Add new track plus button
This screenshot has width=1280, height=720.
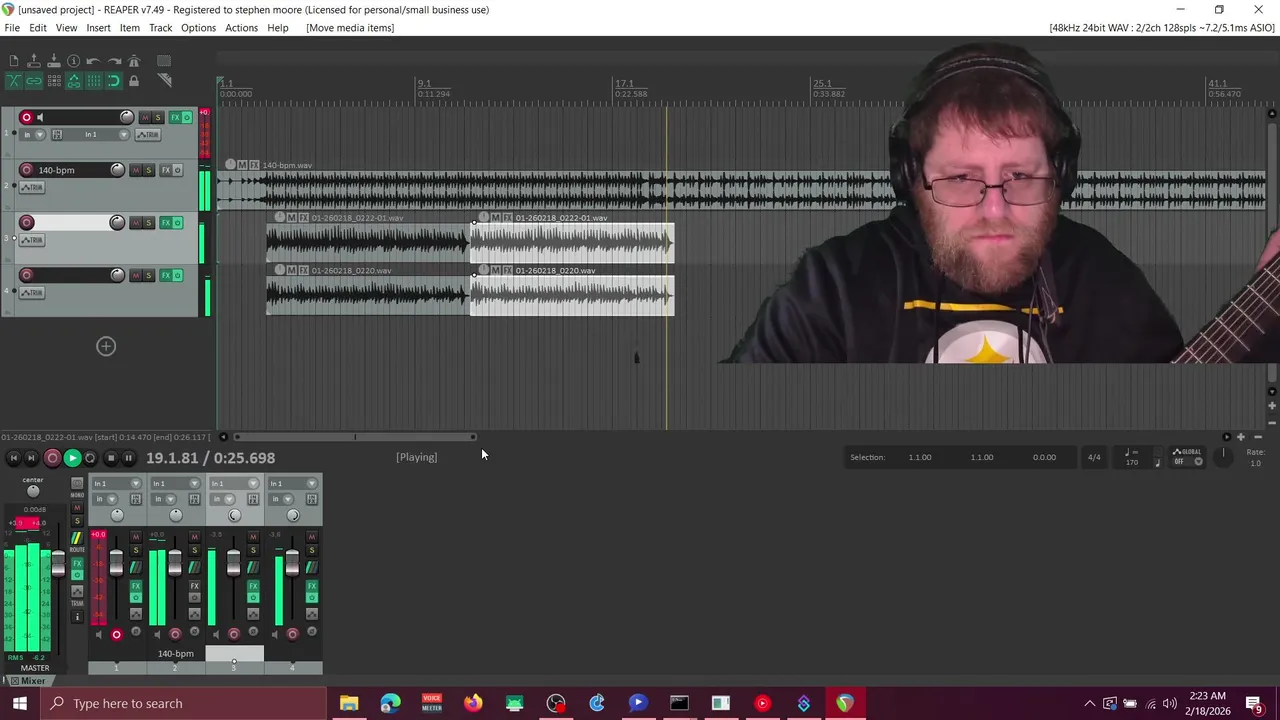click(x=106, y=346)
